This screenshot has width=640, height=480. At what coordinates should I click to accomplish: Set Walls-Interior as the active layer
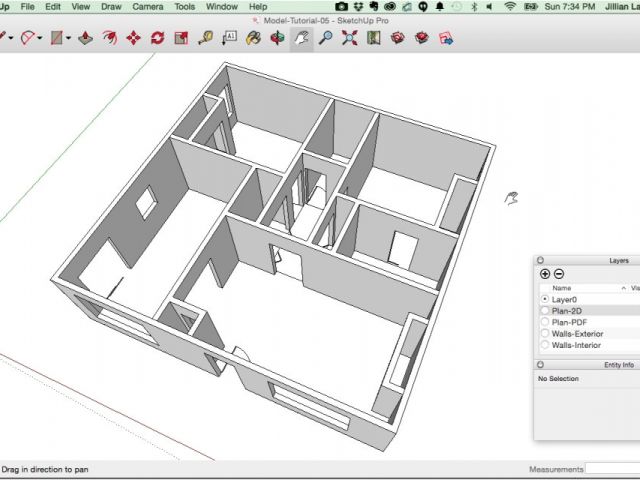click(x=544, y=345)
